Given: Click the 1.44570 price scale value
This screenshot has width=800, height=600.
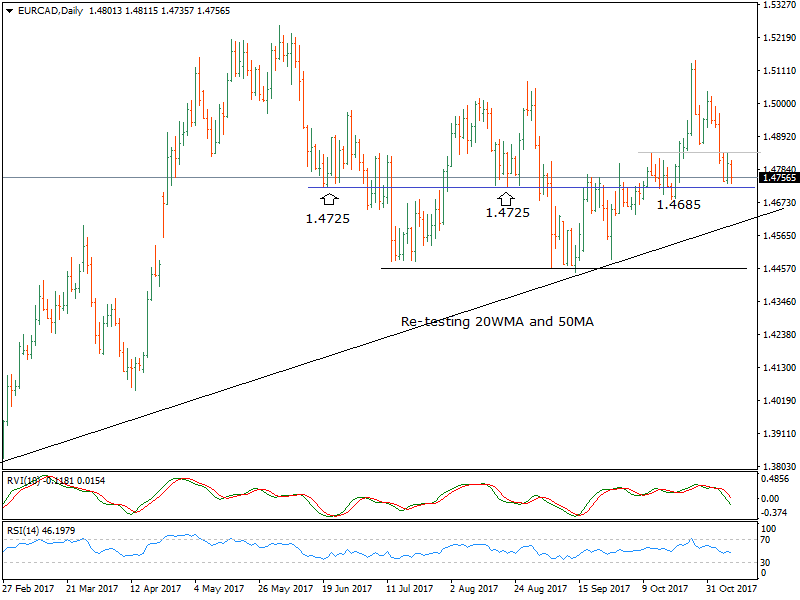Looking at the screenshot, I should pos(779,268).
